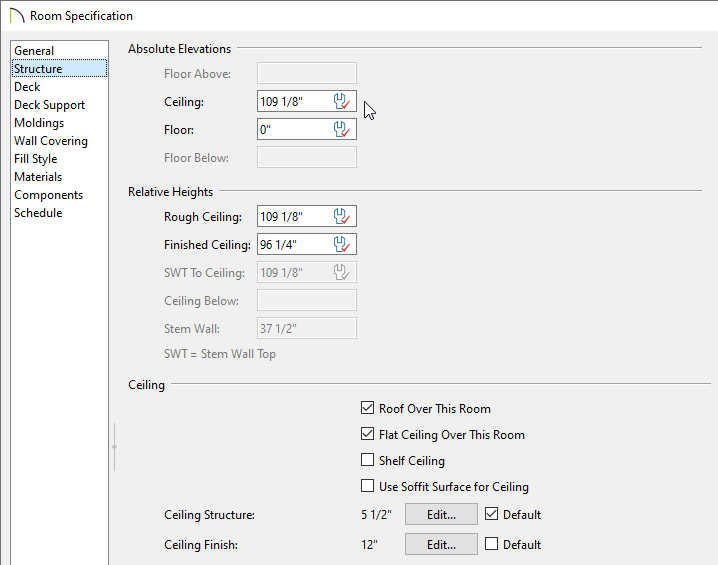Click into the Finished Ceiling value field
Viewport: 718px width, 565px height.
(295, 244)
